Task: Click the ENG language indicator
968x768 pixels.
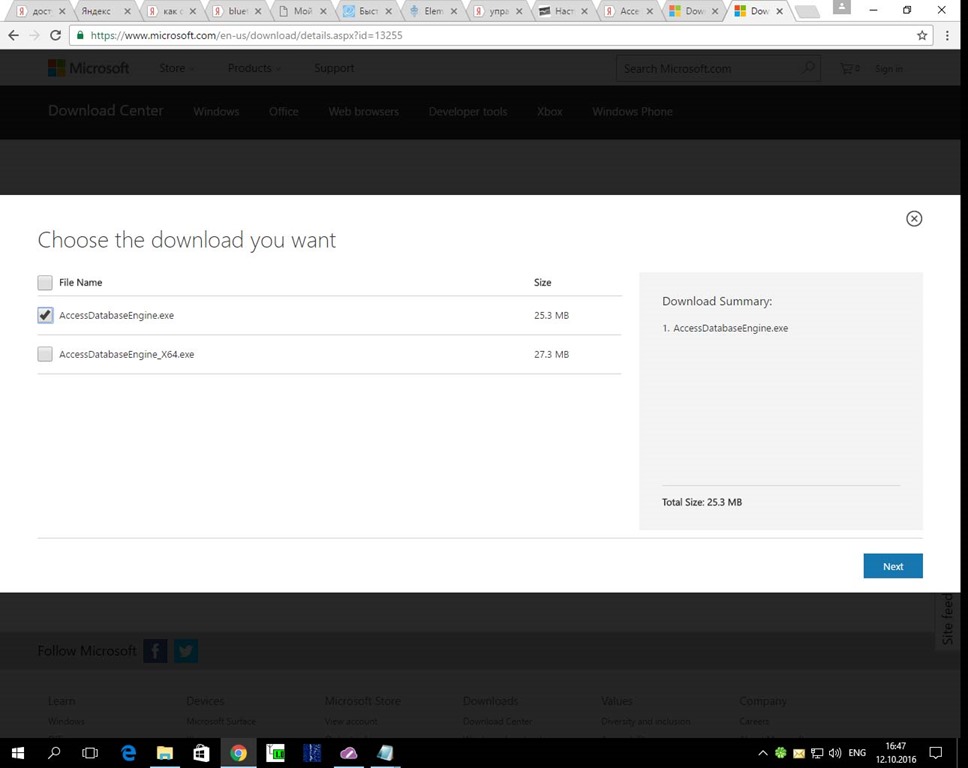Action: click(857, 753)
